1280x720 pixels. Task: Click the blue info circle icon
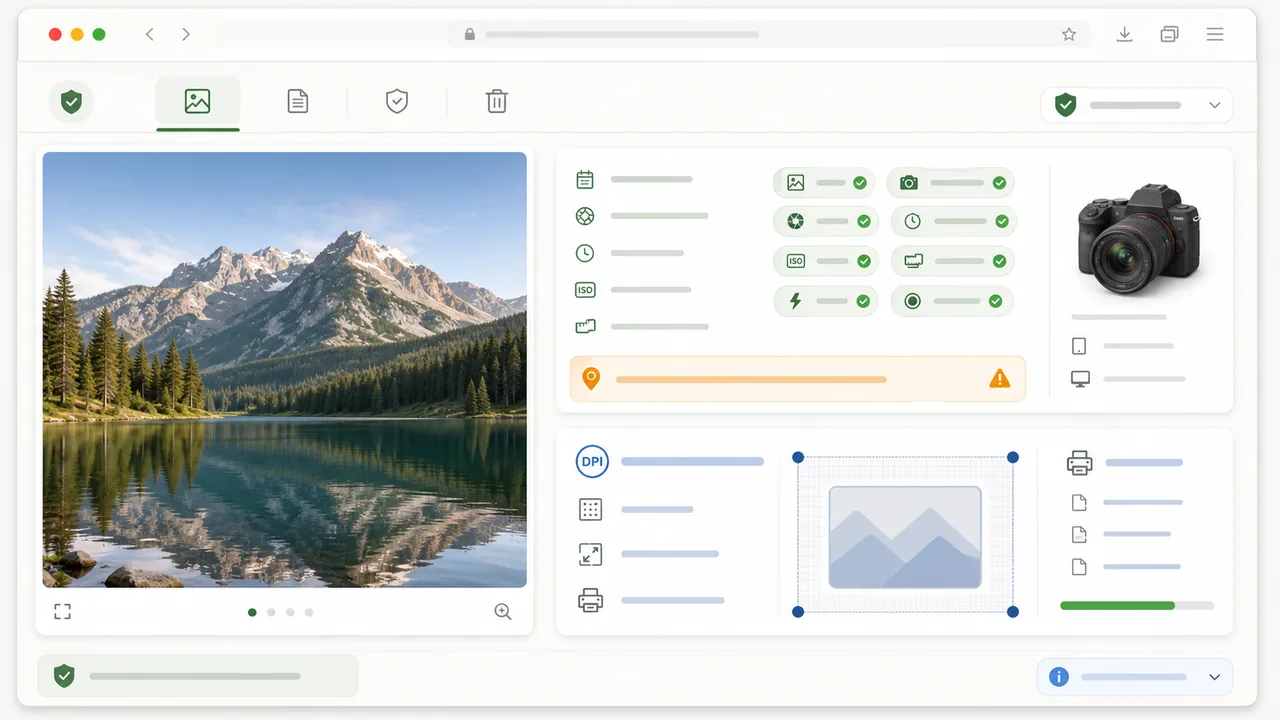(1059, 677)
